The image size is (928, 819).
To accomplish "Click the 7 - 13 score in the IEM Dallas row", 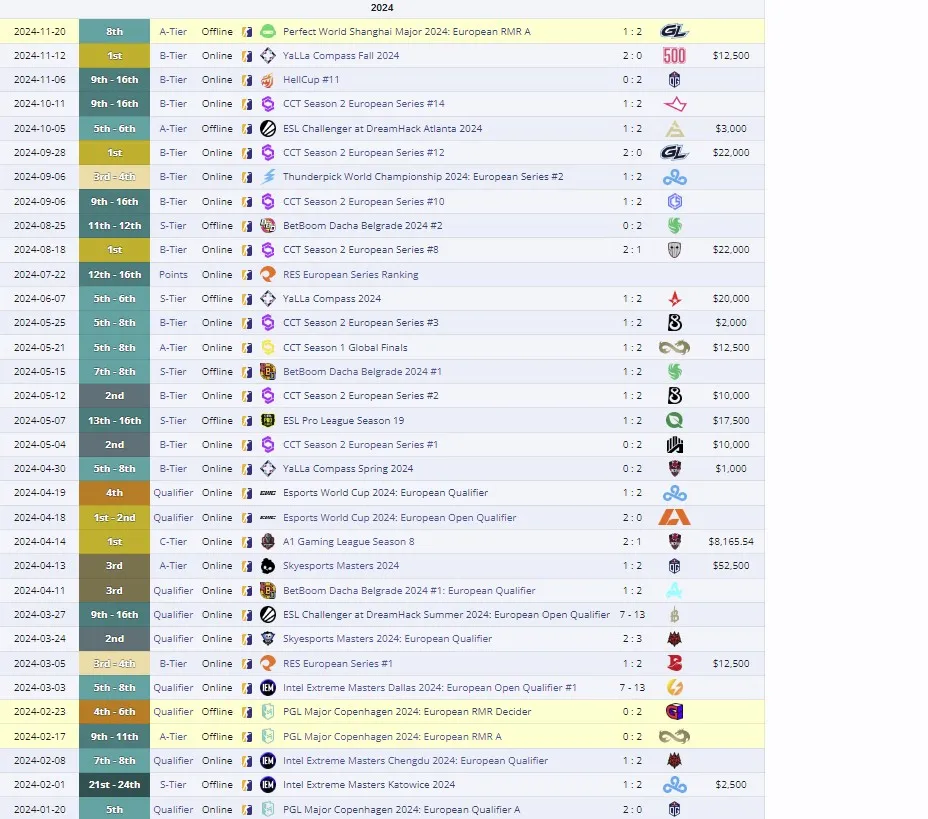I will [632, 688].
